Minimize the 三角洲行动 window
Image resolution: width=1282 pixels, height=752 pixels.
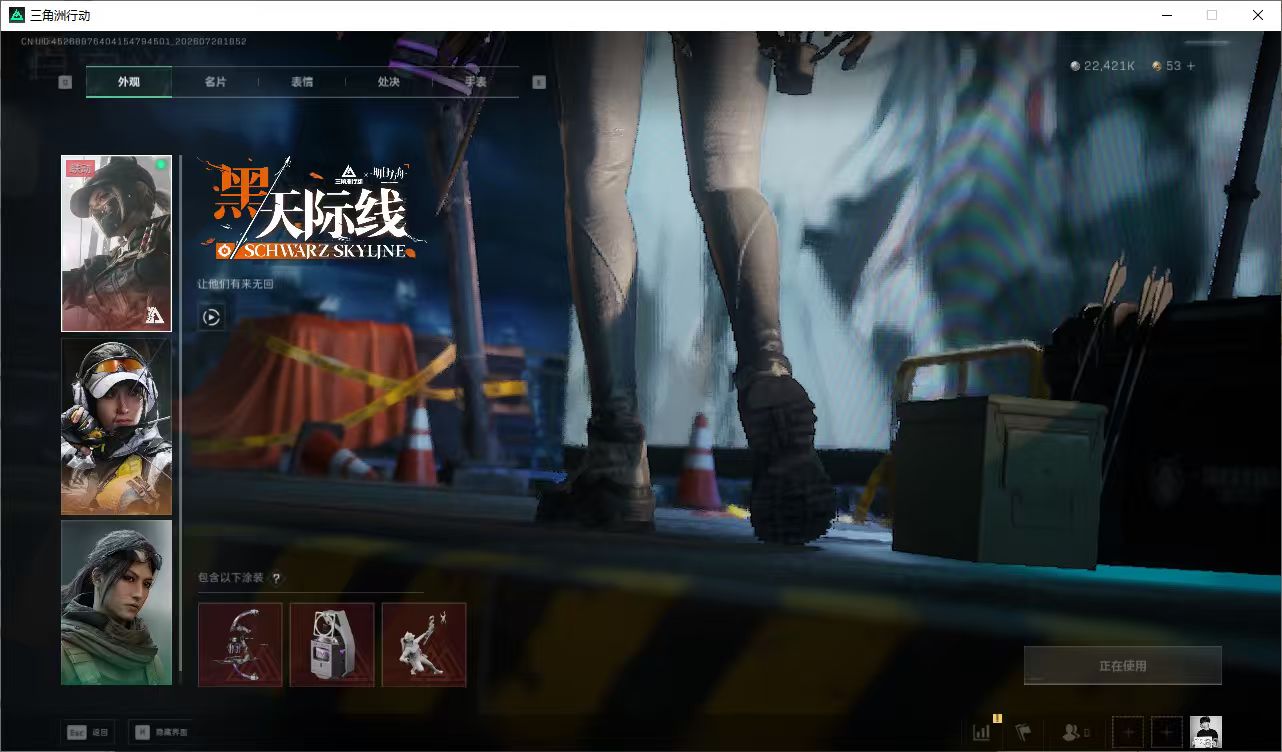[1166, 15]
